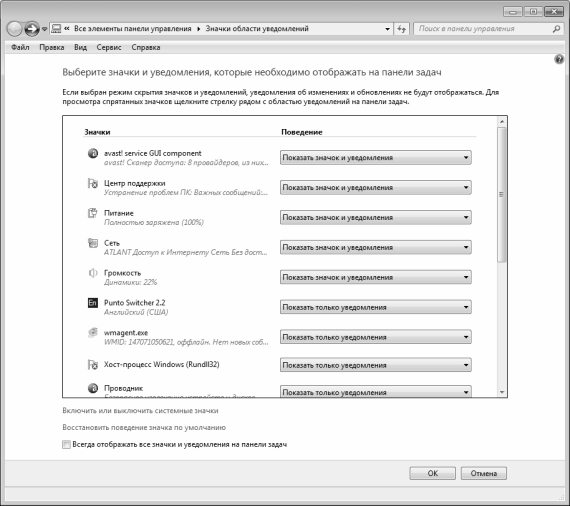570x506 pixels.
Task: Click the refresh icon beside address bar
Action: coord(401,29)
